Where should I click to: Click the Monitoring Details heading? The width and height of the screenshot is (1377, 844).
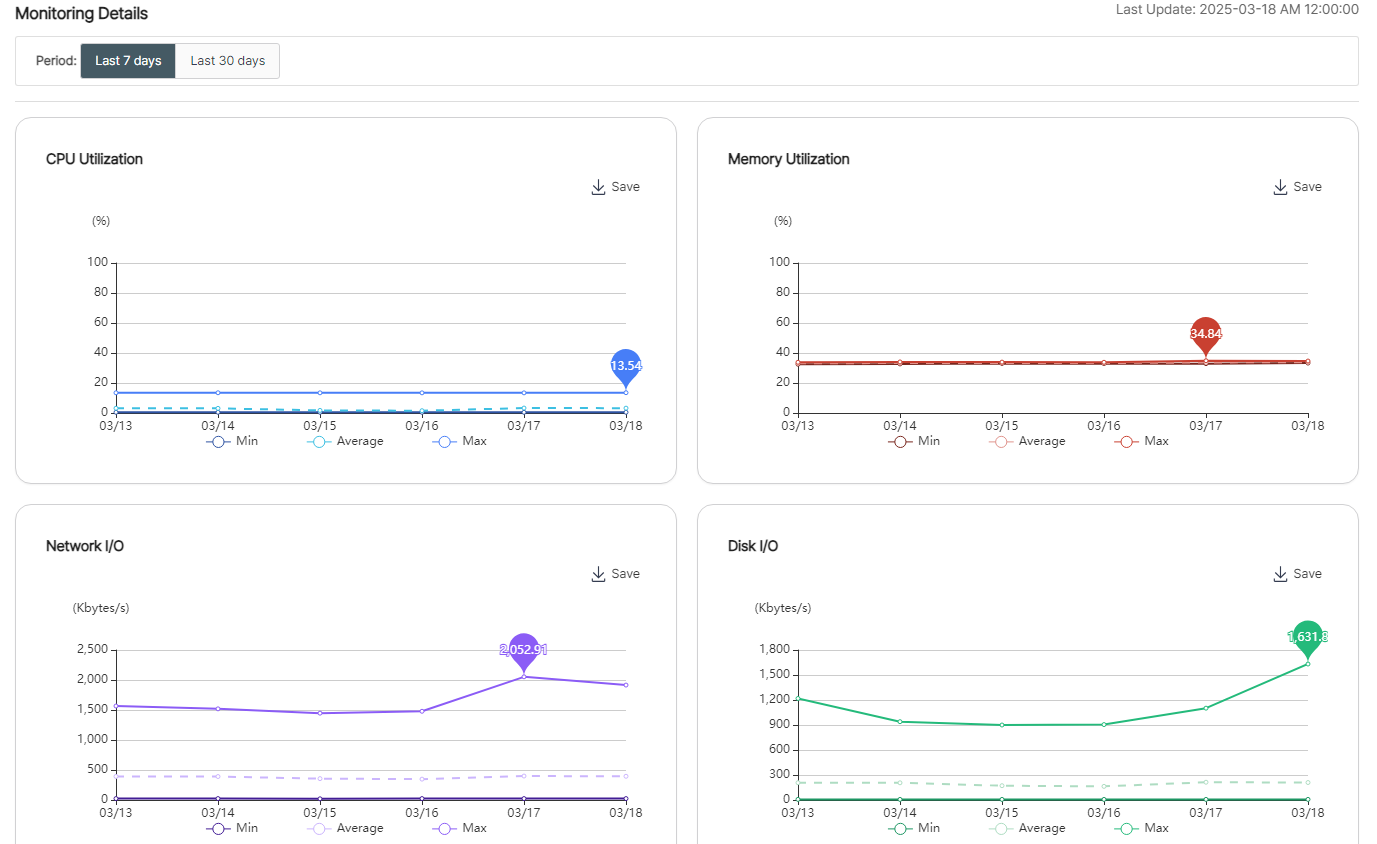(x=82, y=14)
